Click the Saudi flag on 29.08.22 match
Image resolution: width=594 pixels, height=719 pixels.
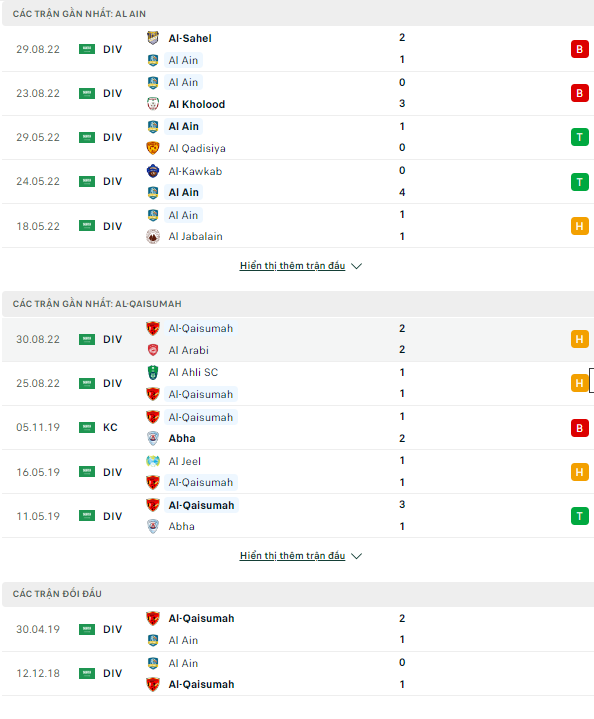pos(87,49)
